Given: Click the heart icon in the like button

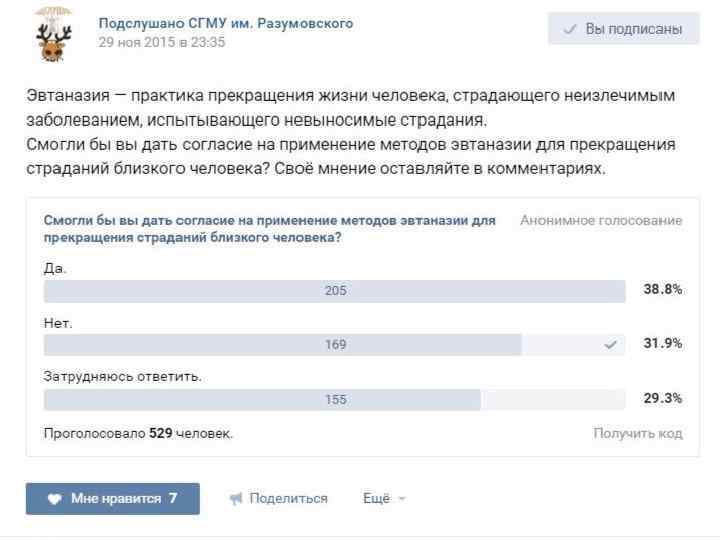Looking at the screenshot, I should (x=55, y=499).
